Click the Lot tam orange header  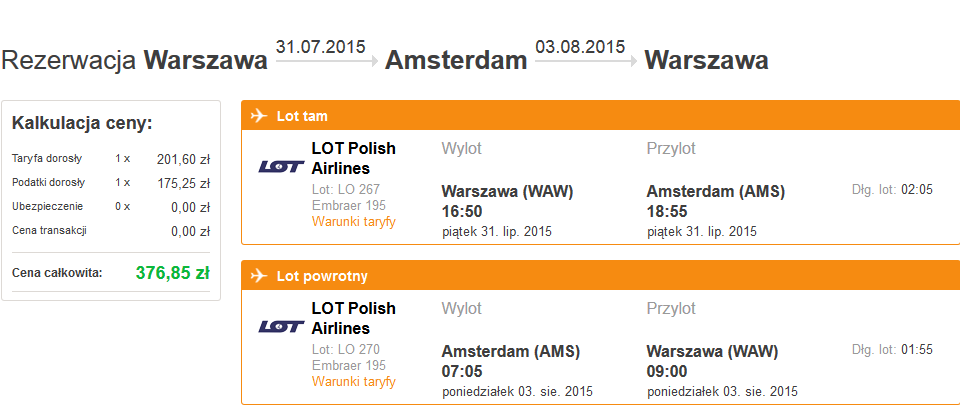coord(601,116)
